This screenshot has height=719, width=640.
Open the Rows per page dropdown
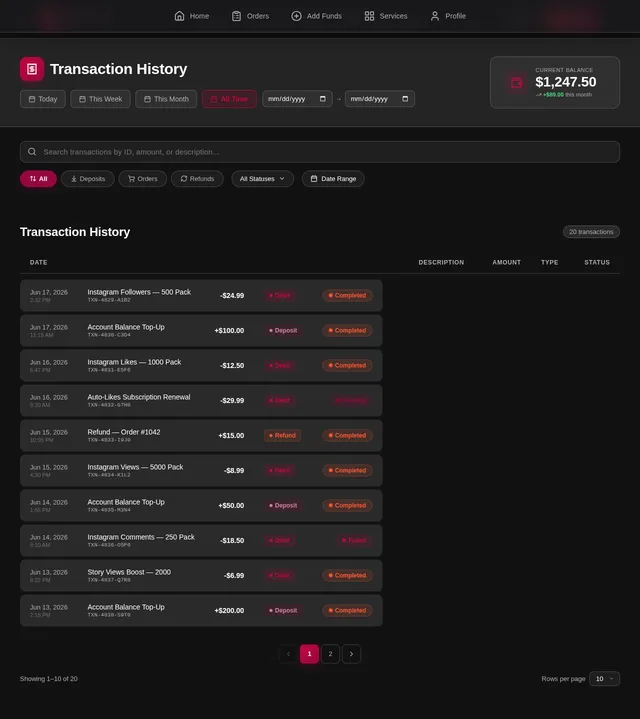coord(604,679)
